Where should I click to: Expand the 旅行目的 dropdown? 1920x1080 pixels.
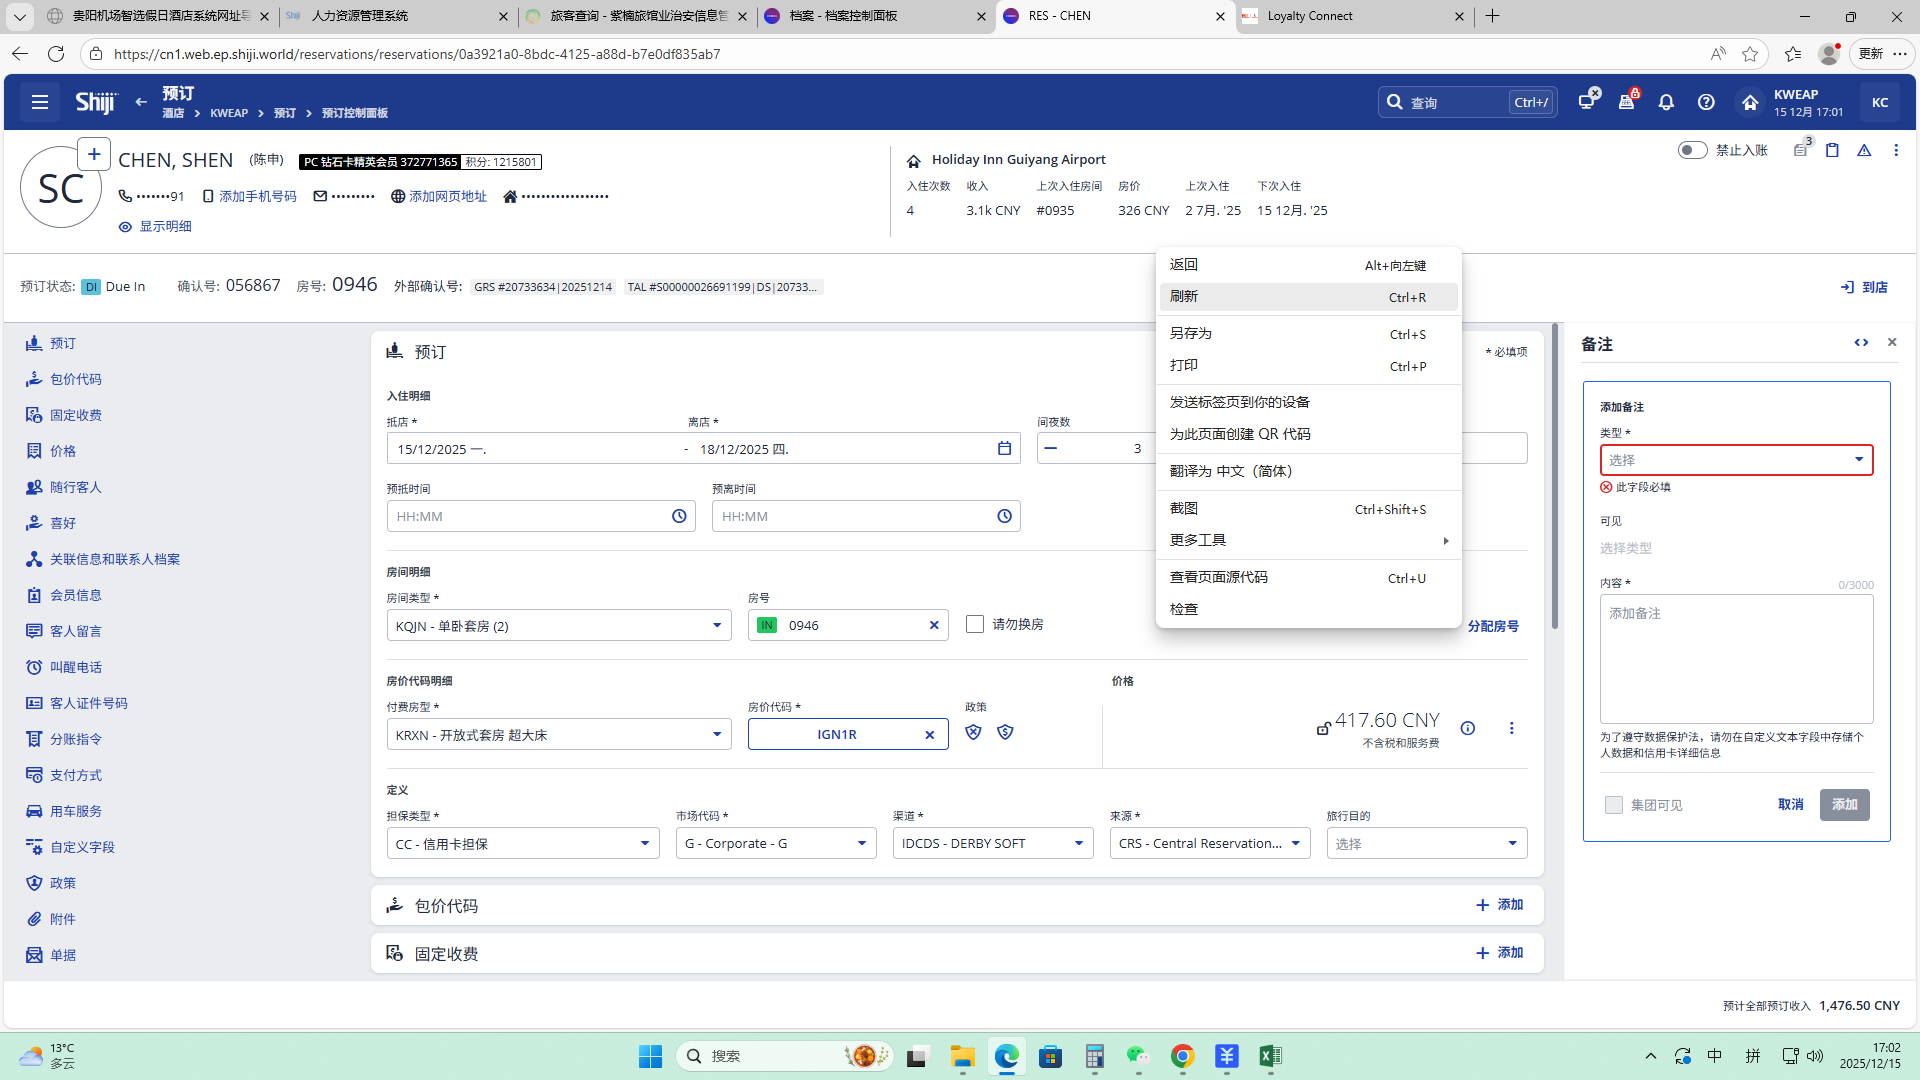pos(1426,844)
